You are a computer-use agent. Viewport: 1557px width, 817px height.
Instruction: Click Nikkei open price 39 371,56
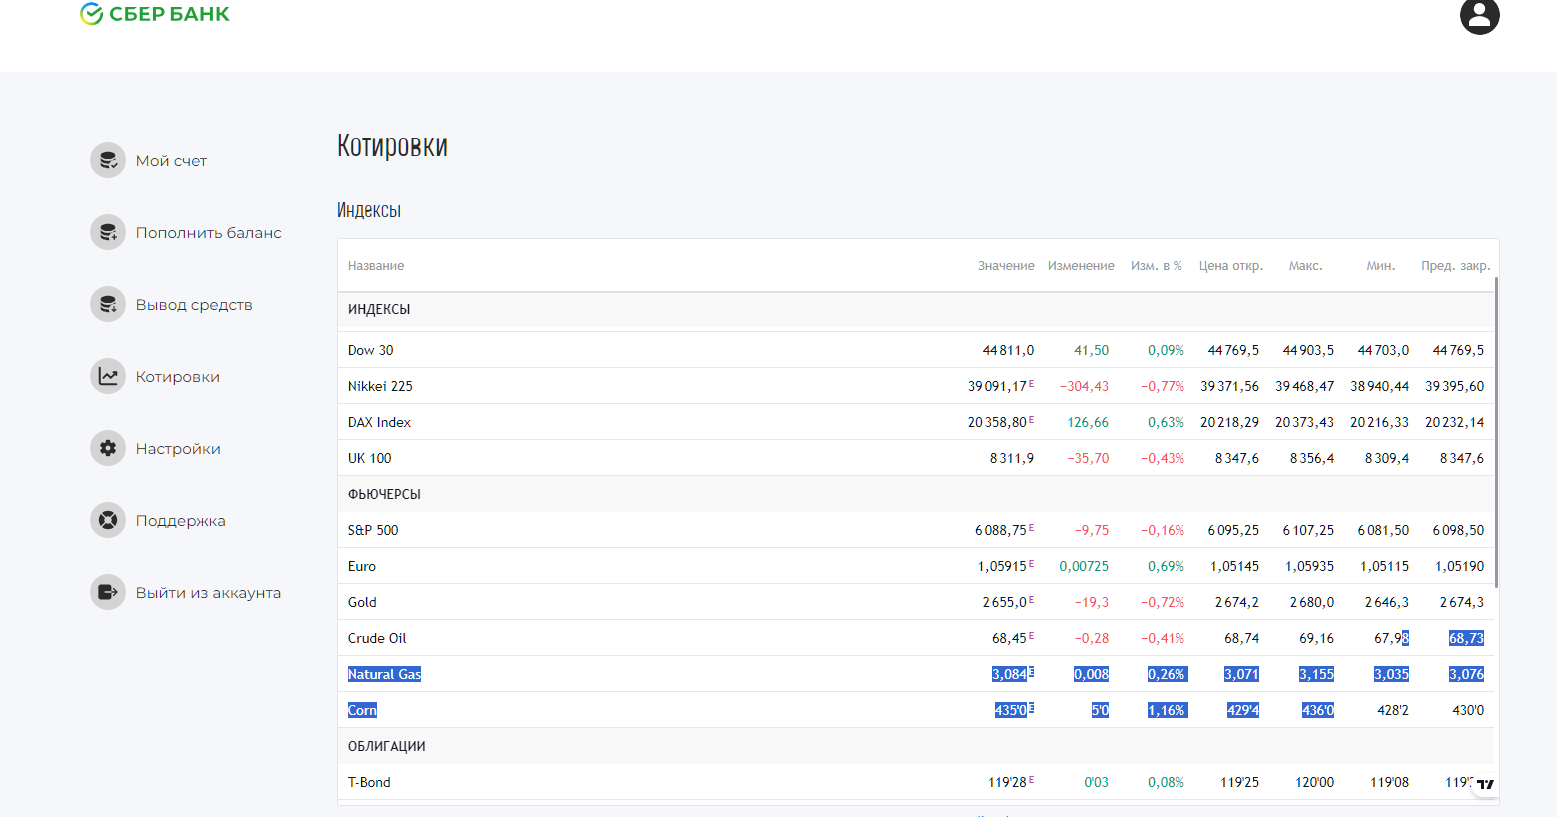[x=1229, y=387]
